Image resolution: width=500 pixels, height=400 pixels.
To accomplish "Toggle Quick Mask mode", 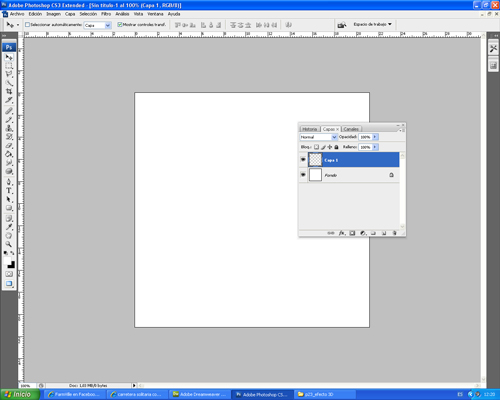I will [x=9, y=274].
